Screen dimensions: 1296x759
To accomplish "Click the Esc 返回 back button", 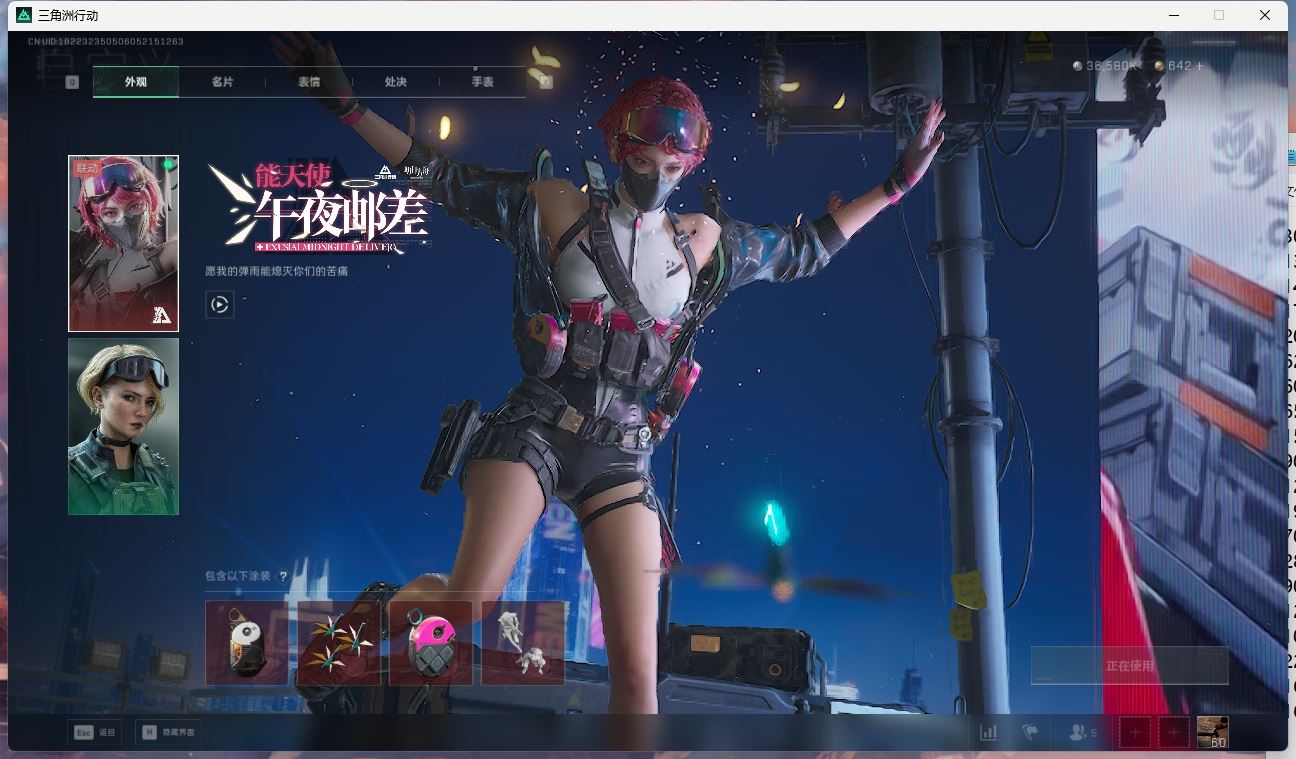I will (93, 732).
